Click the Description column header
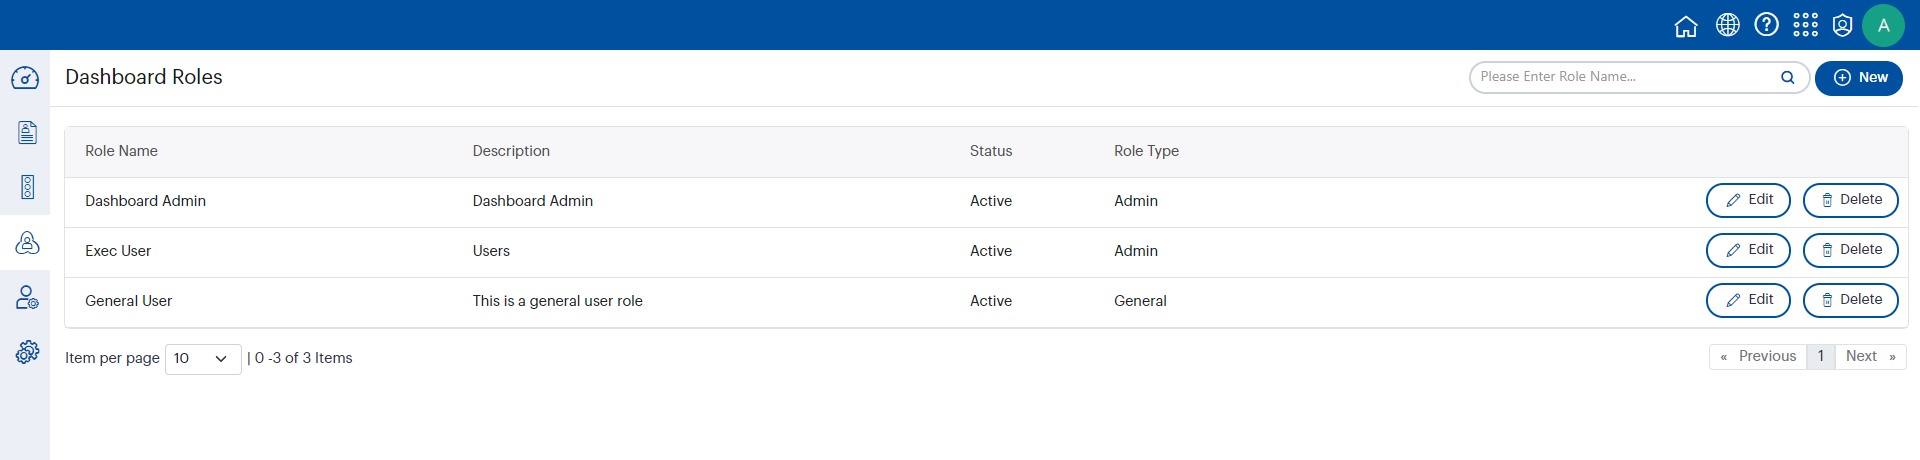The image size is (1920, 460). pos(511,151)
